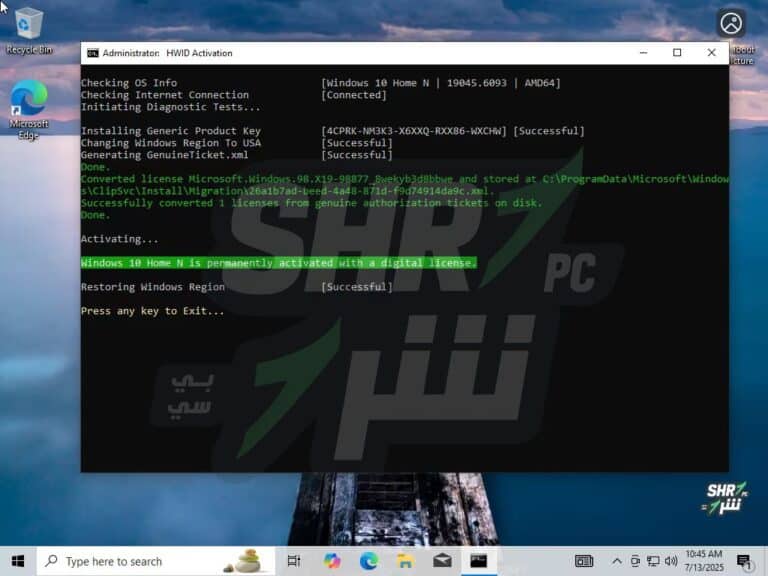768x576 pixels.
Task: Click the taskbar clock showing 10:45 AM
Action: tap(704, 561)
